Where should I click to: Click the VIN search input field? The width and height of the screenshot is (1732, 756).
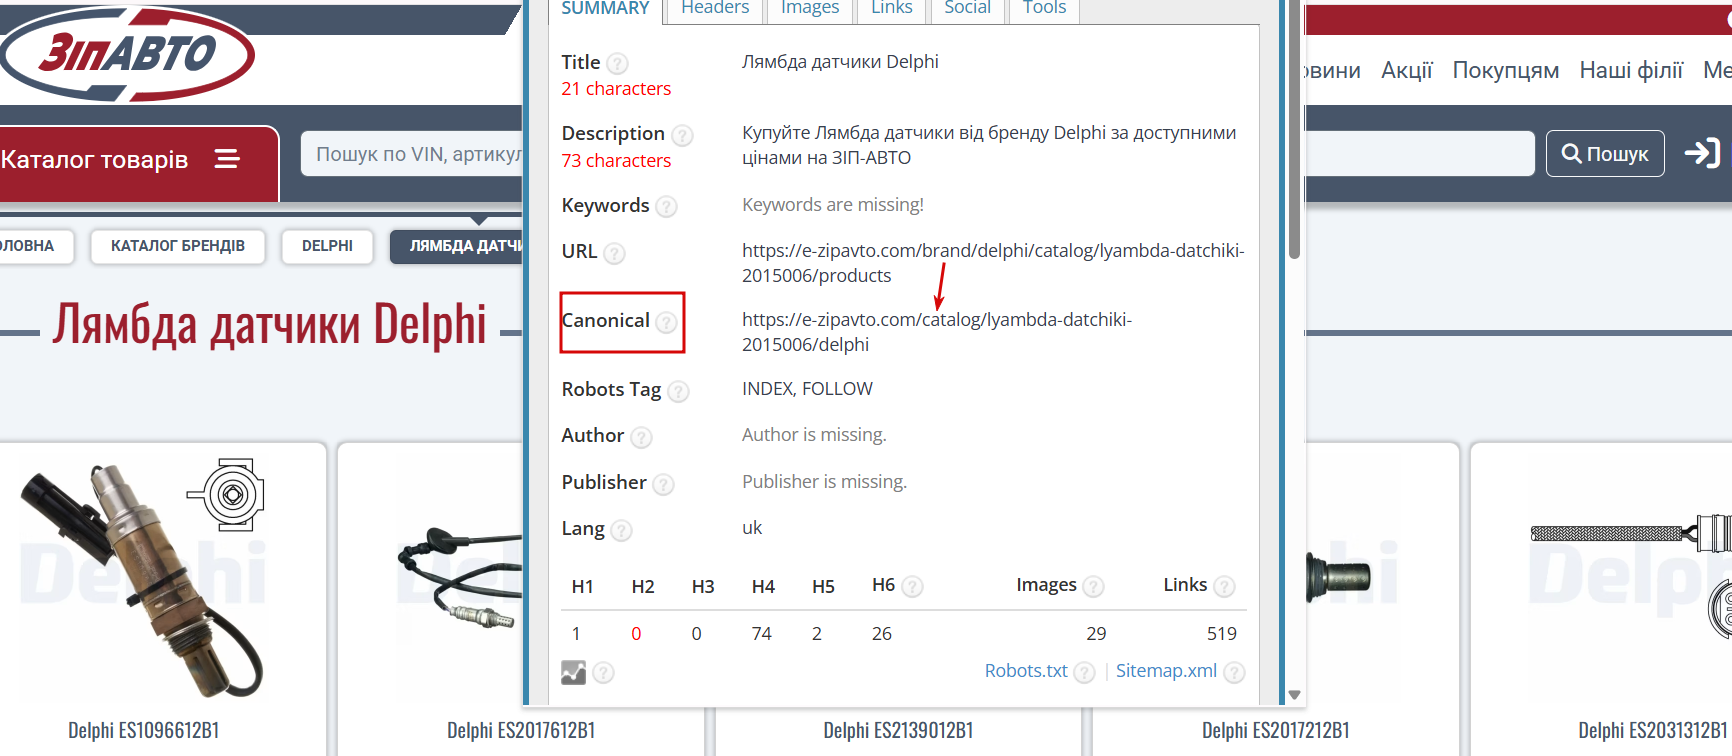(x=412, y=154)
